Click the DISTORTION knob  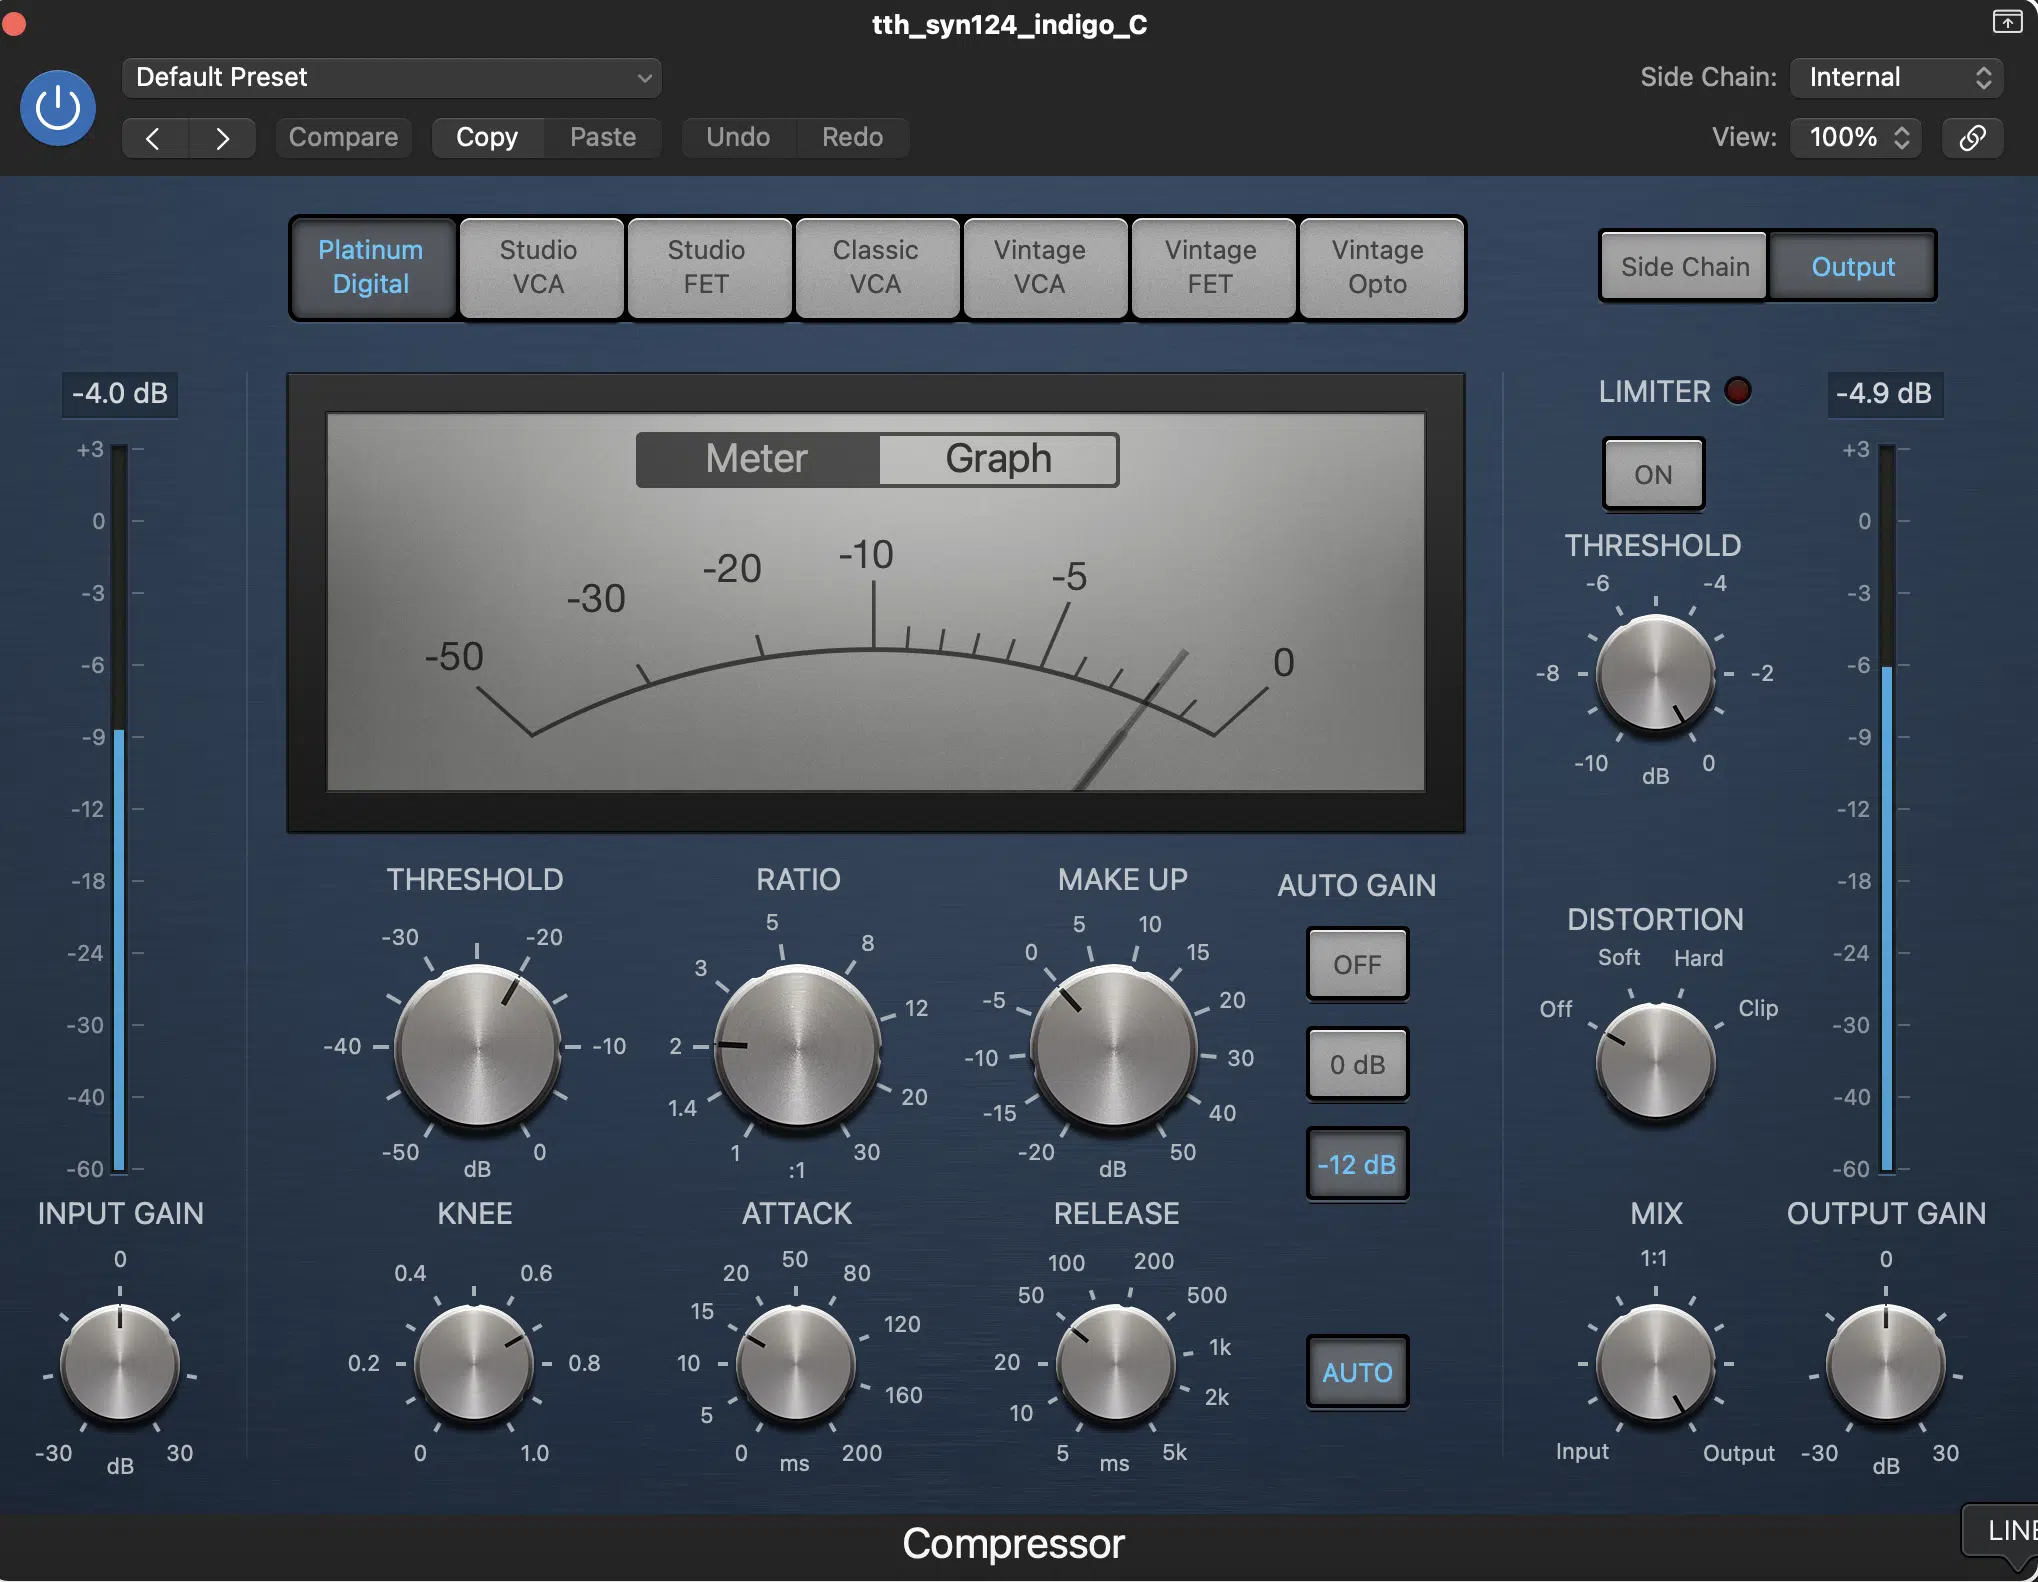click(x=1656, y=1061)
